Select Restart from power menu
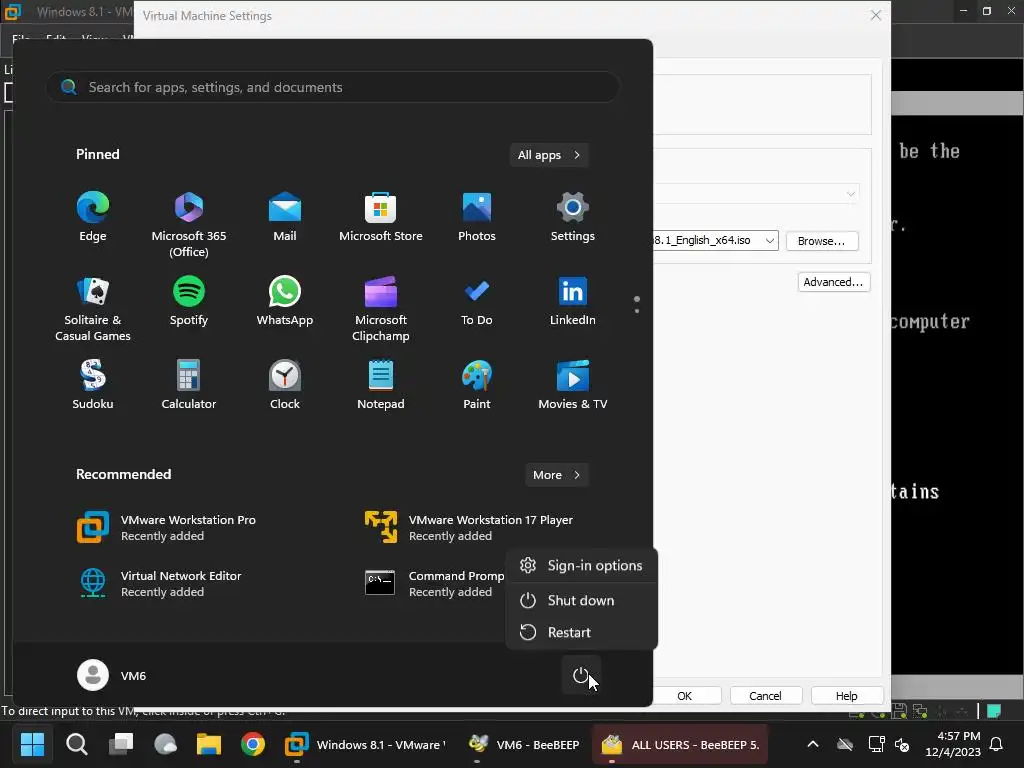This screenshot has width=1024, height=768. (x=581, y=632)
